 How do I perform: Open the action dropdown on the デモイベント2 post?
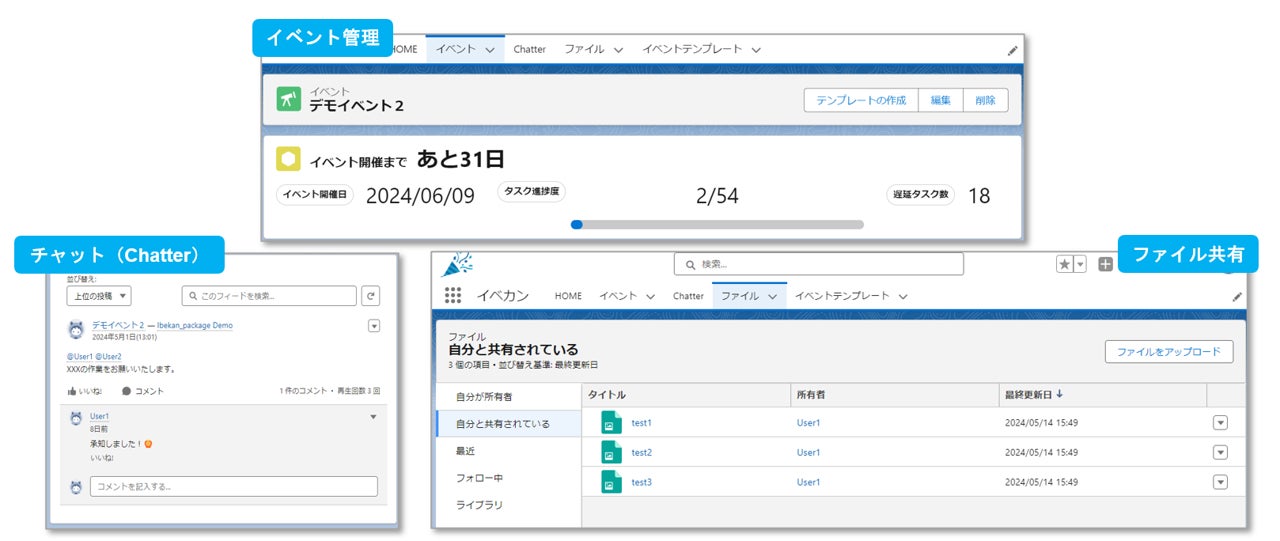tap(374, 325)
